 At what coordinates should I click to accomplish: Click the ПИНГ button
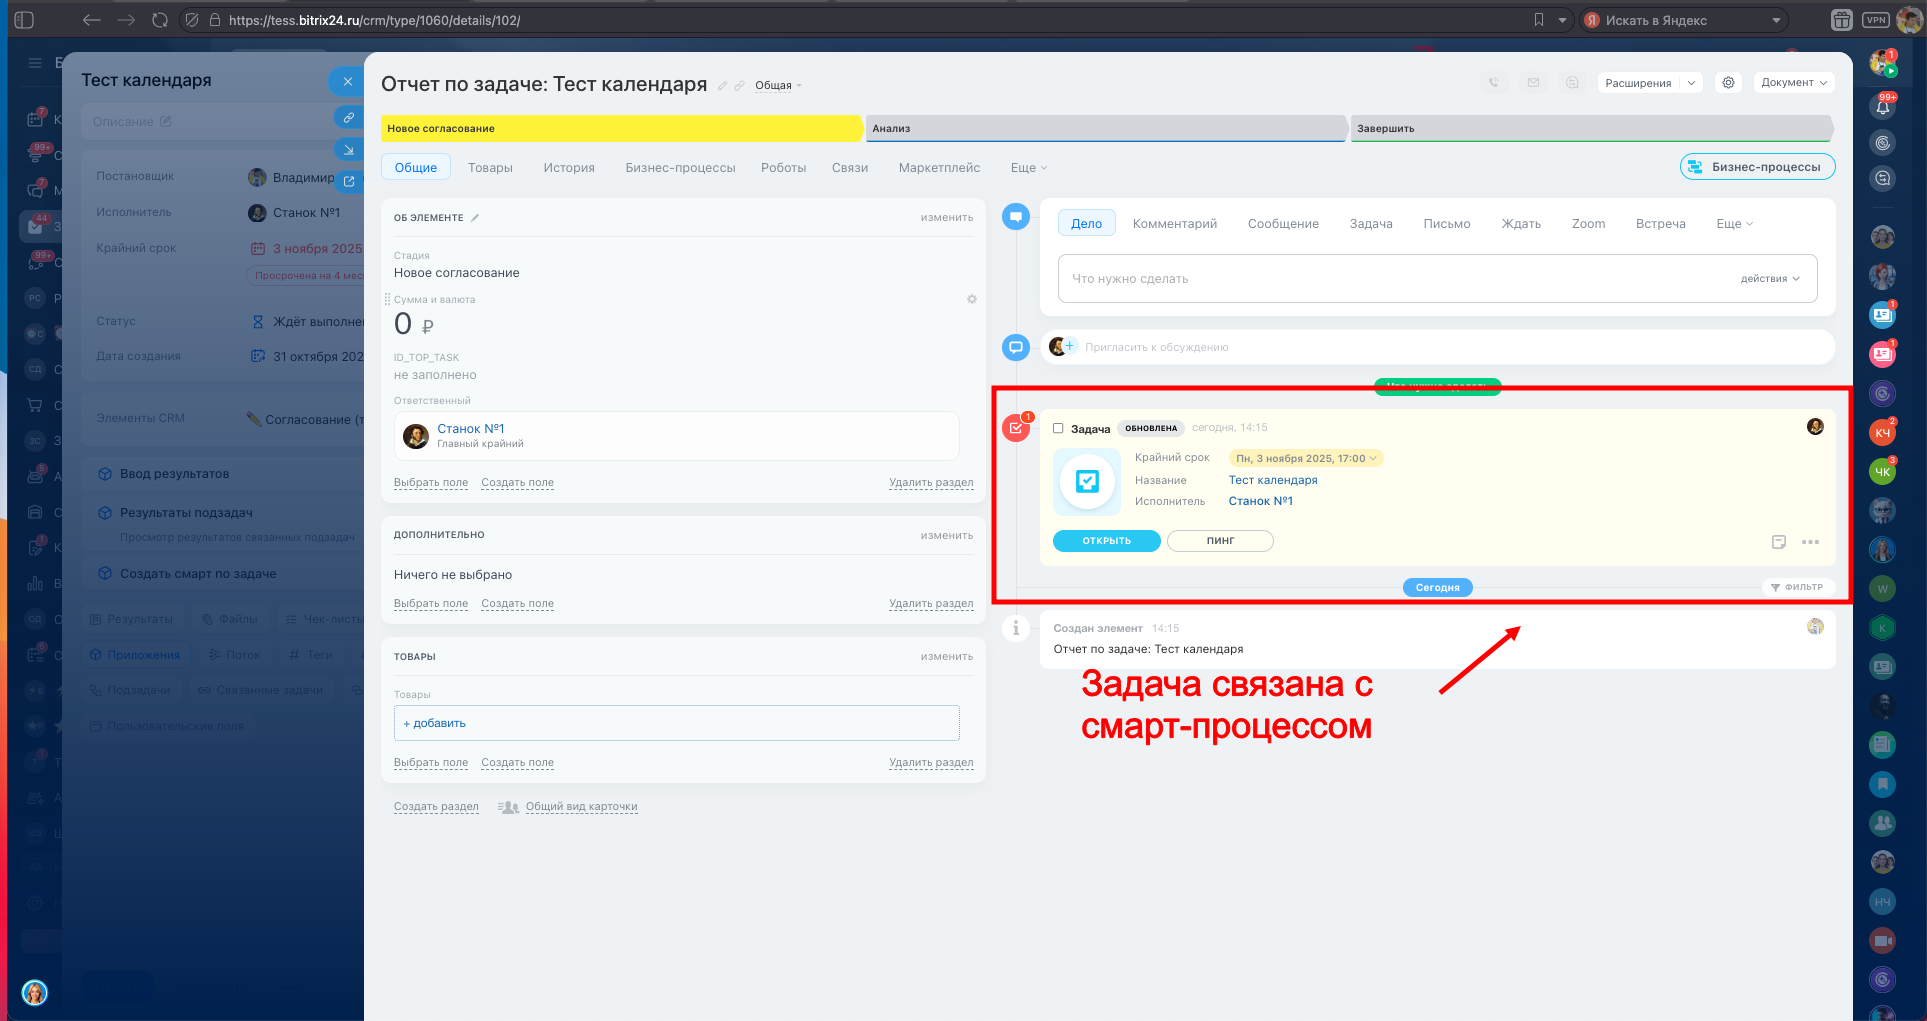click(x=1219, y=541)
